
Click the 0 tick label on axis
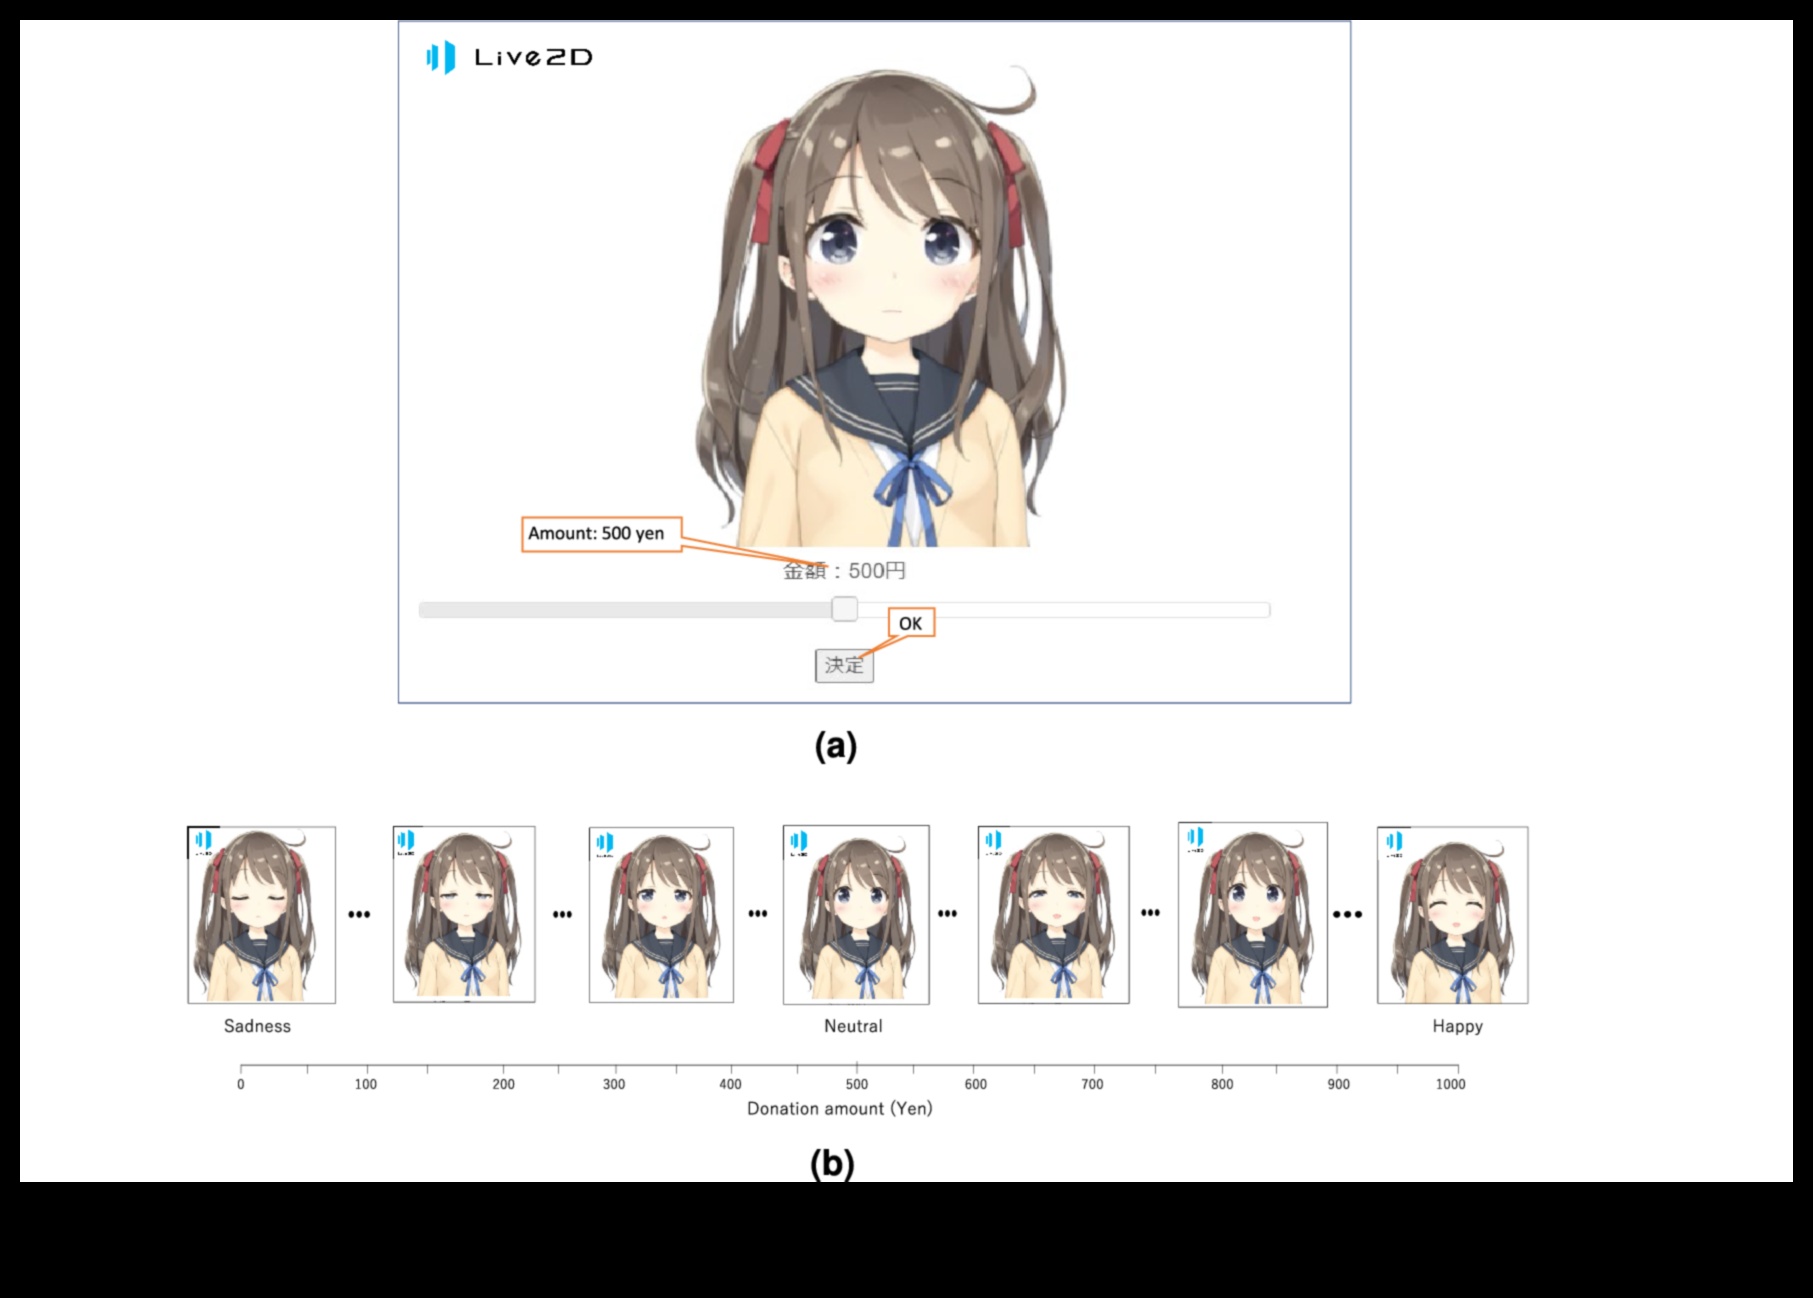(x=240, y=1084)
